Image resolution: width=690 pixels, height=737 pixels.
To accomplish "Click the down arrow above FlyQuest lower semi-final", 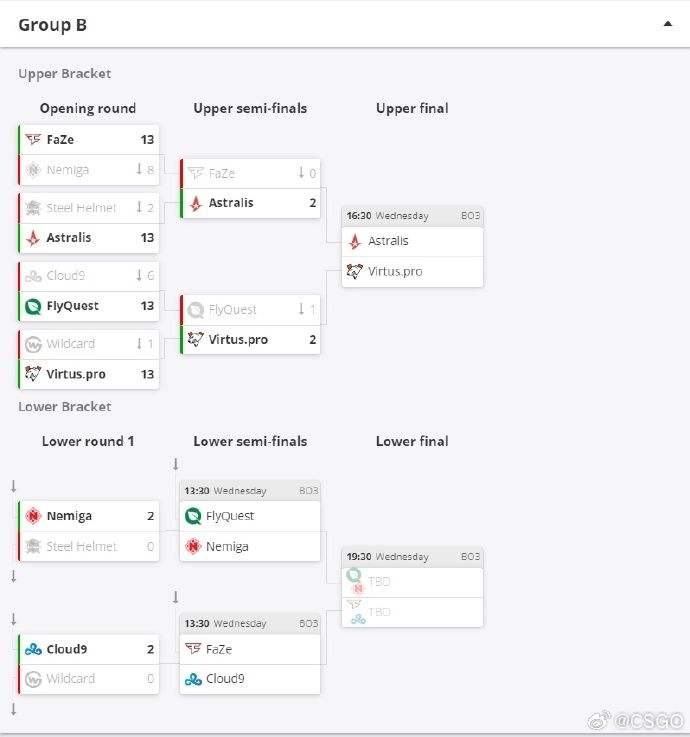I will (175, 464).
